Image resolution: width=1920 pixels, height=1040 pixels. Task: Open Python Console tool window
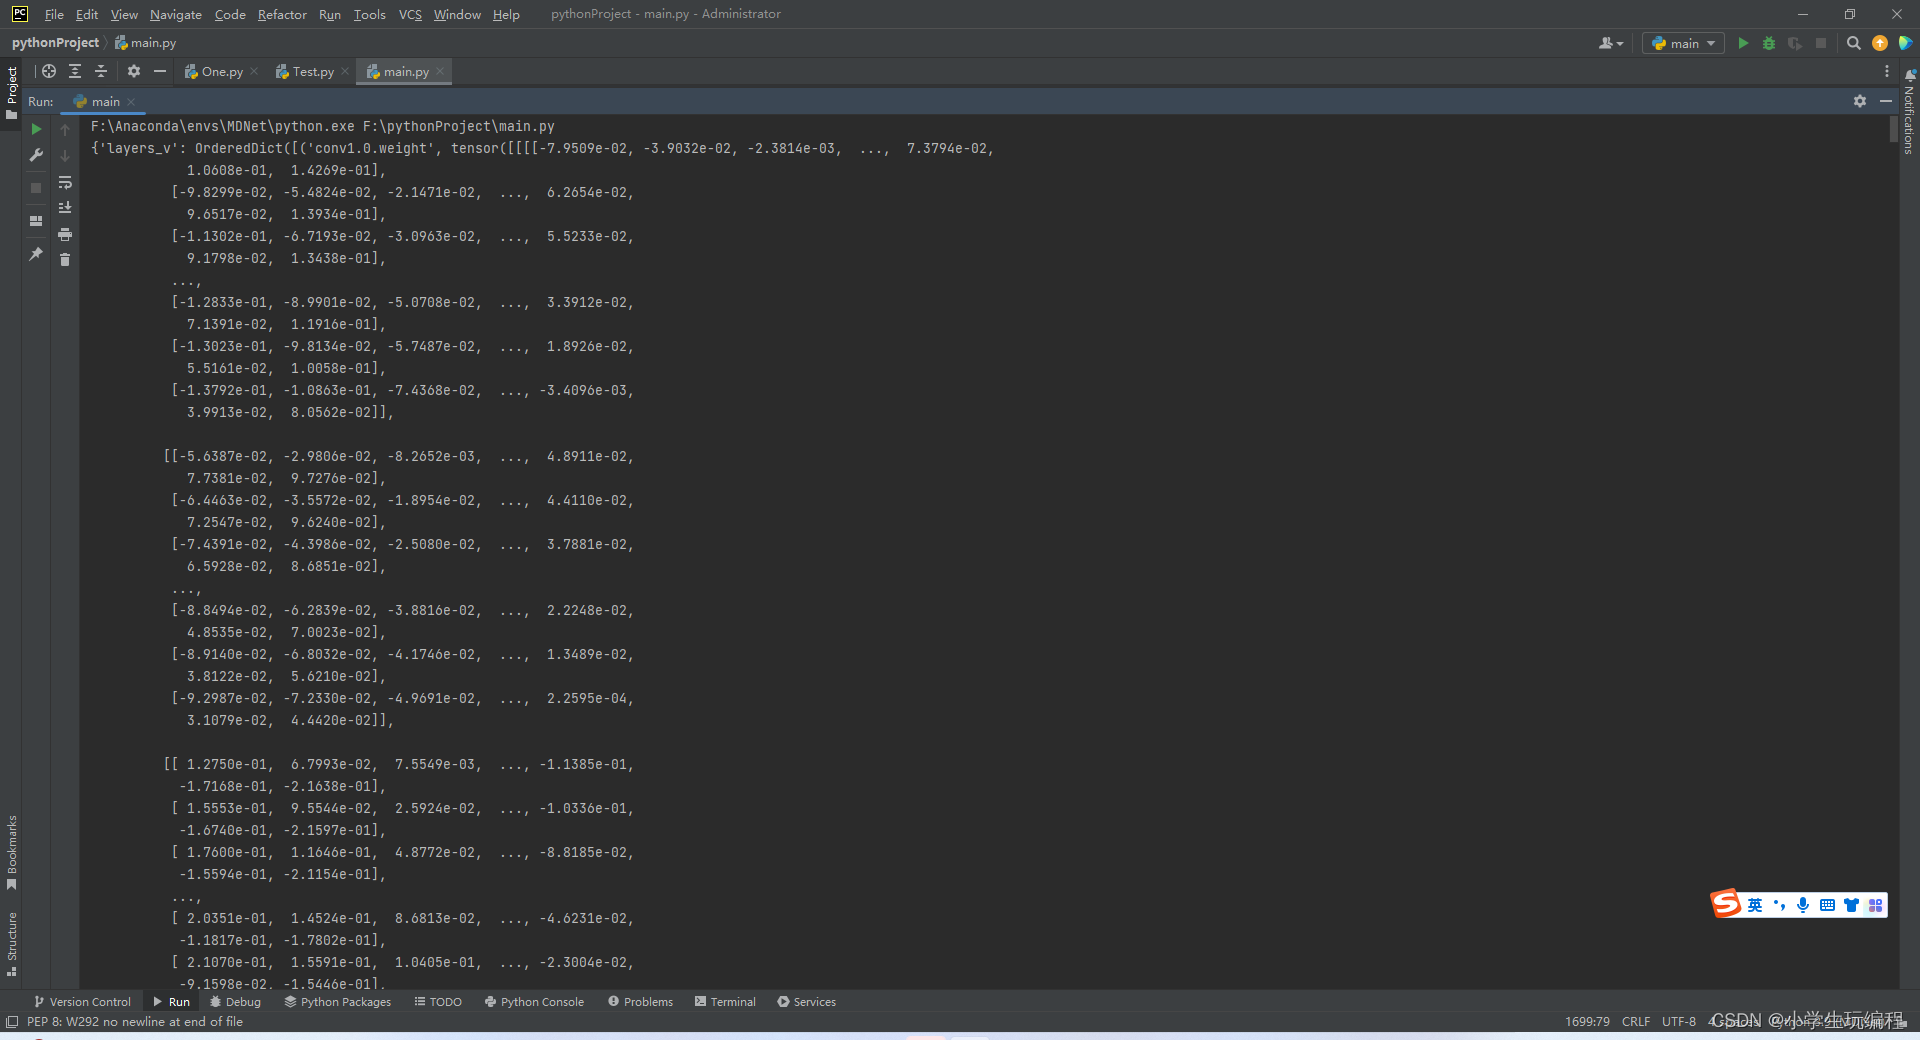(x=534, y=1001)
